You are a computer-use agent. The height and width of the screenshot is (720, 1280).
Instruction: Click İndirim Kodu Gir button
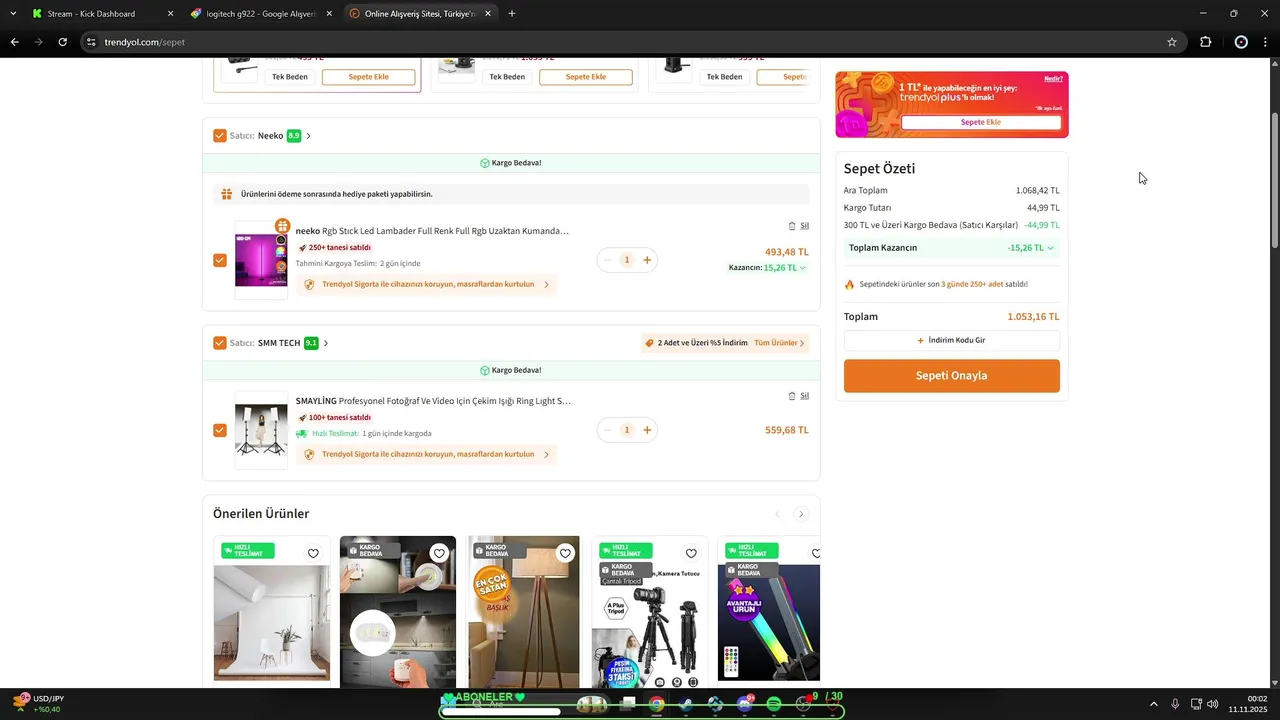pyautogui.click(x=952, y=340)
